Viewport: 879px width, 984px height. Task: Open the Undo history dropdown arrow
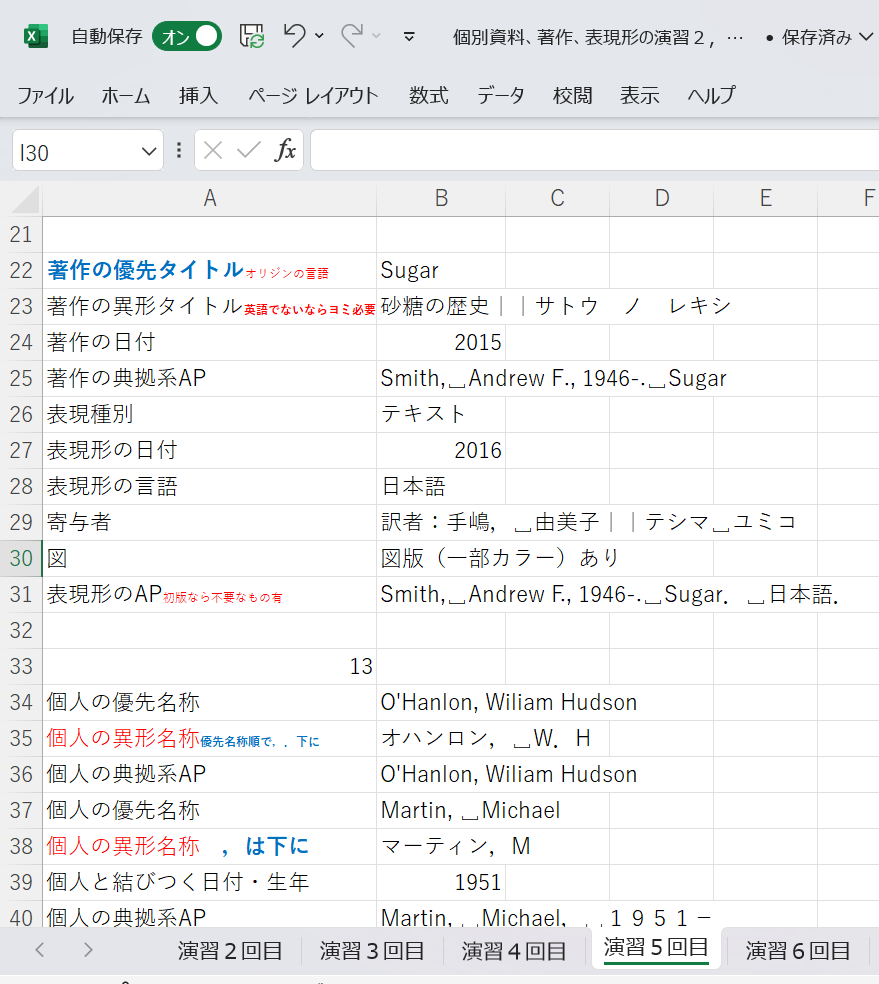(x=319, y=36)
